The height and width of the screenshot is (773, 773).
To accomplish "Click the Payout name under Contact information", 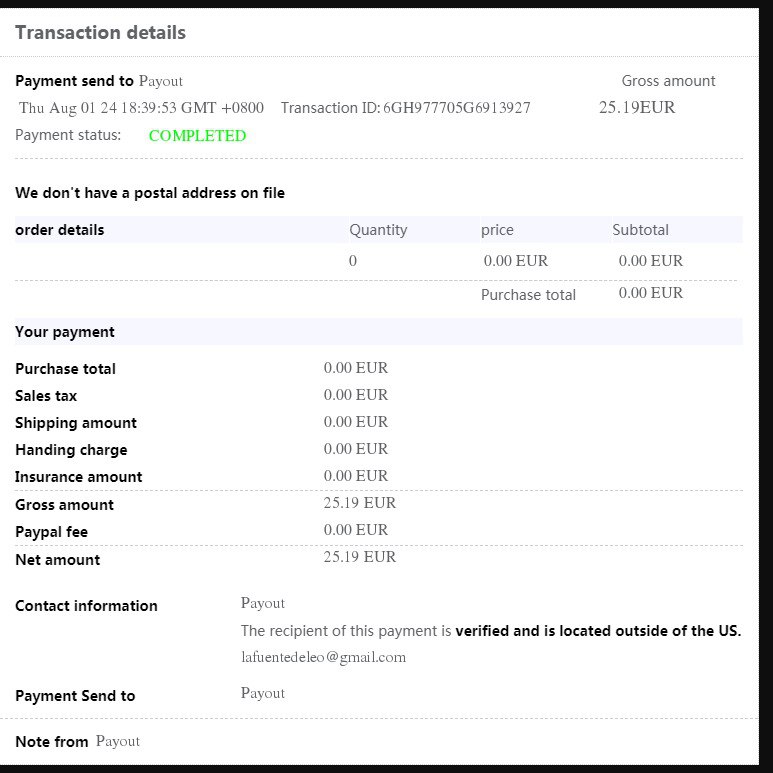I will 262,603.
